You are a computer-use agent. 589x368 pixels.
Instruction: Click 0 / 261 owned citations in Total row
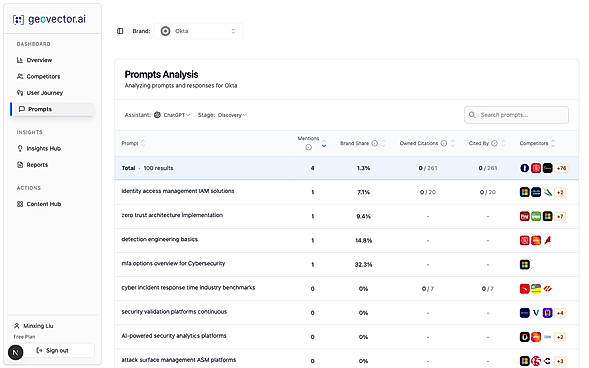click(x=428, y=168)
